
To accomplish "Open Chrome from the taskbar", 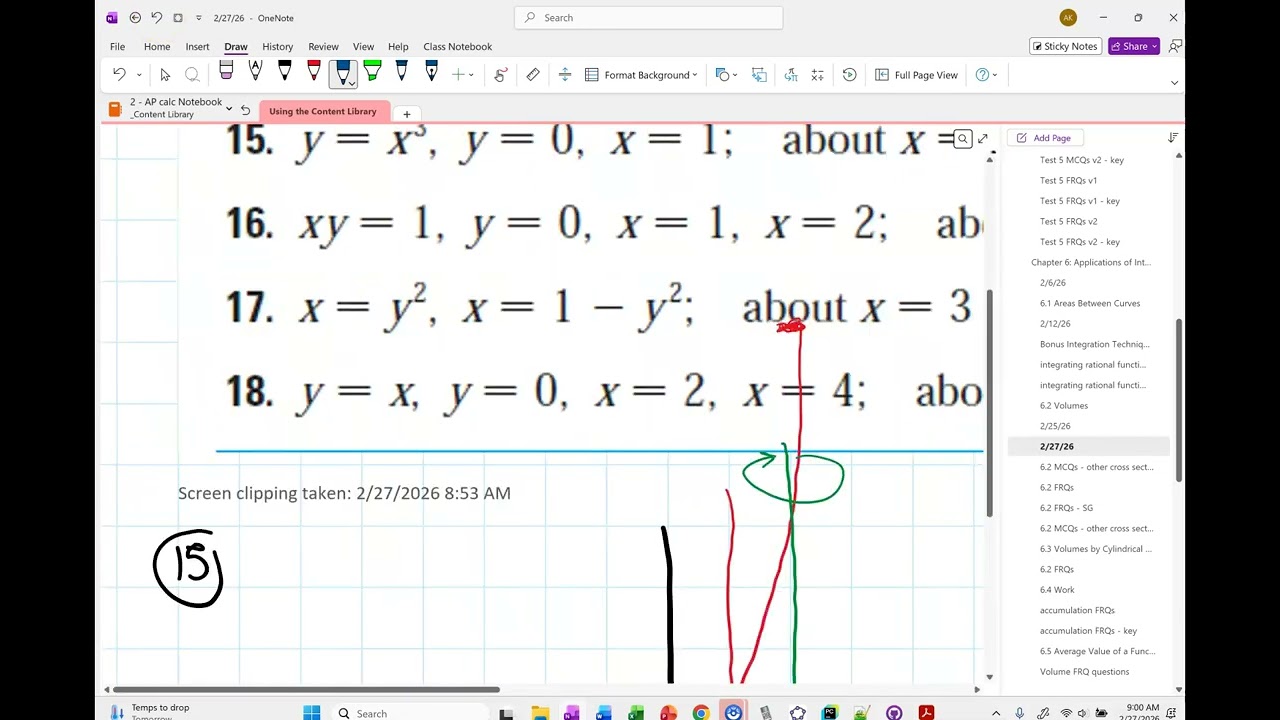I will coord(701,713).
